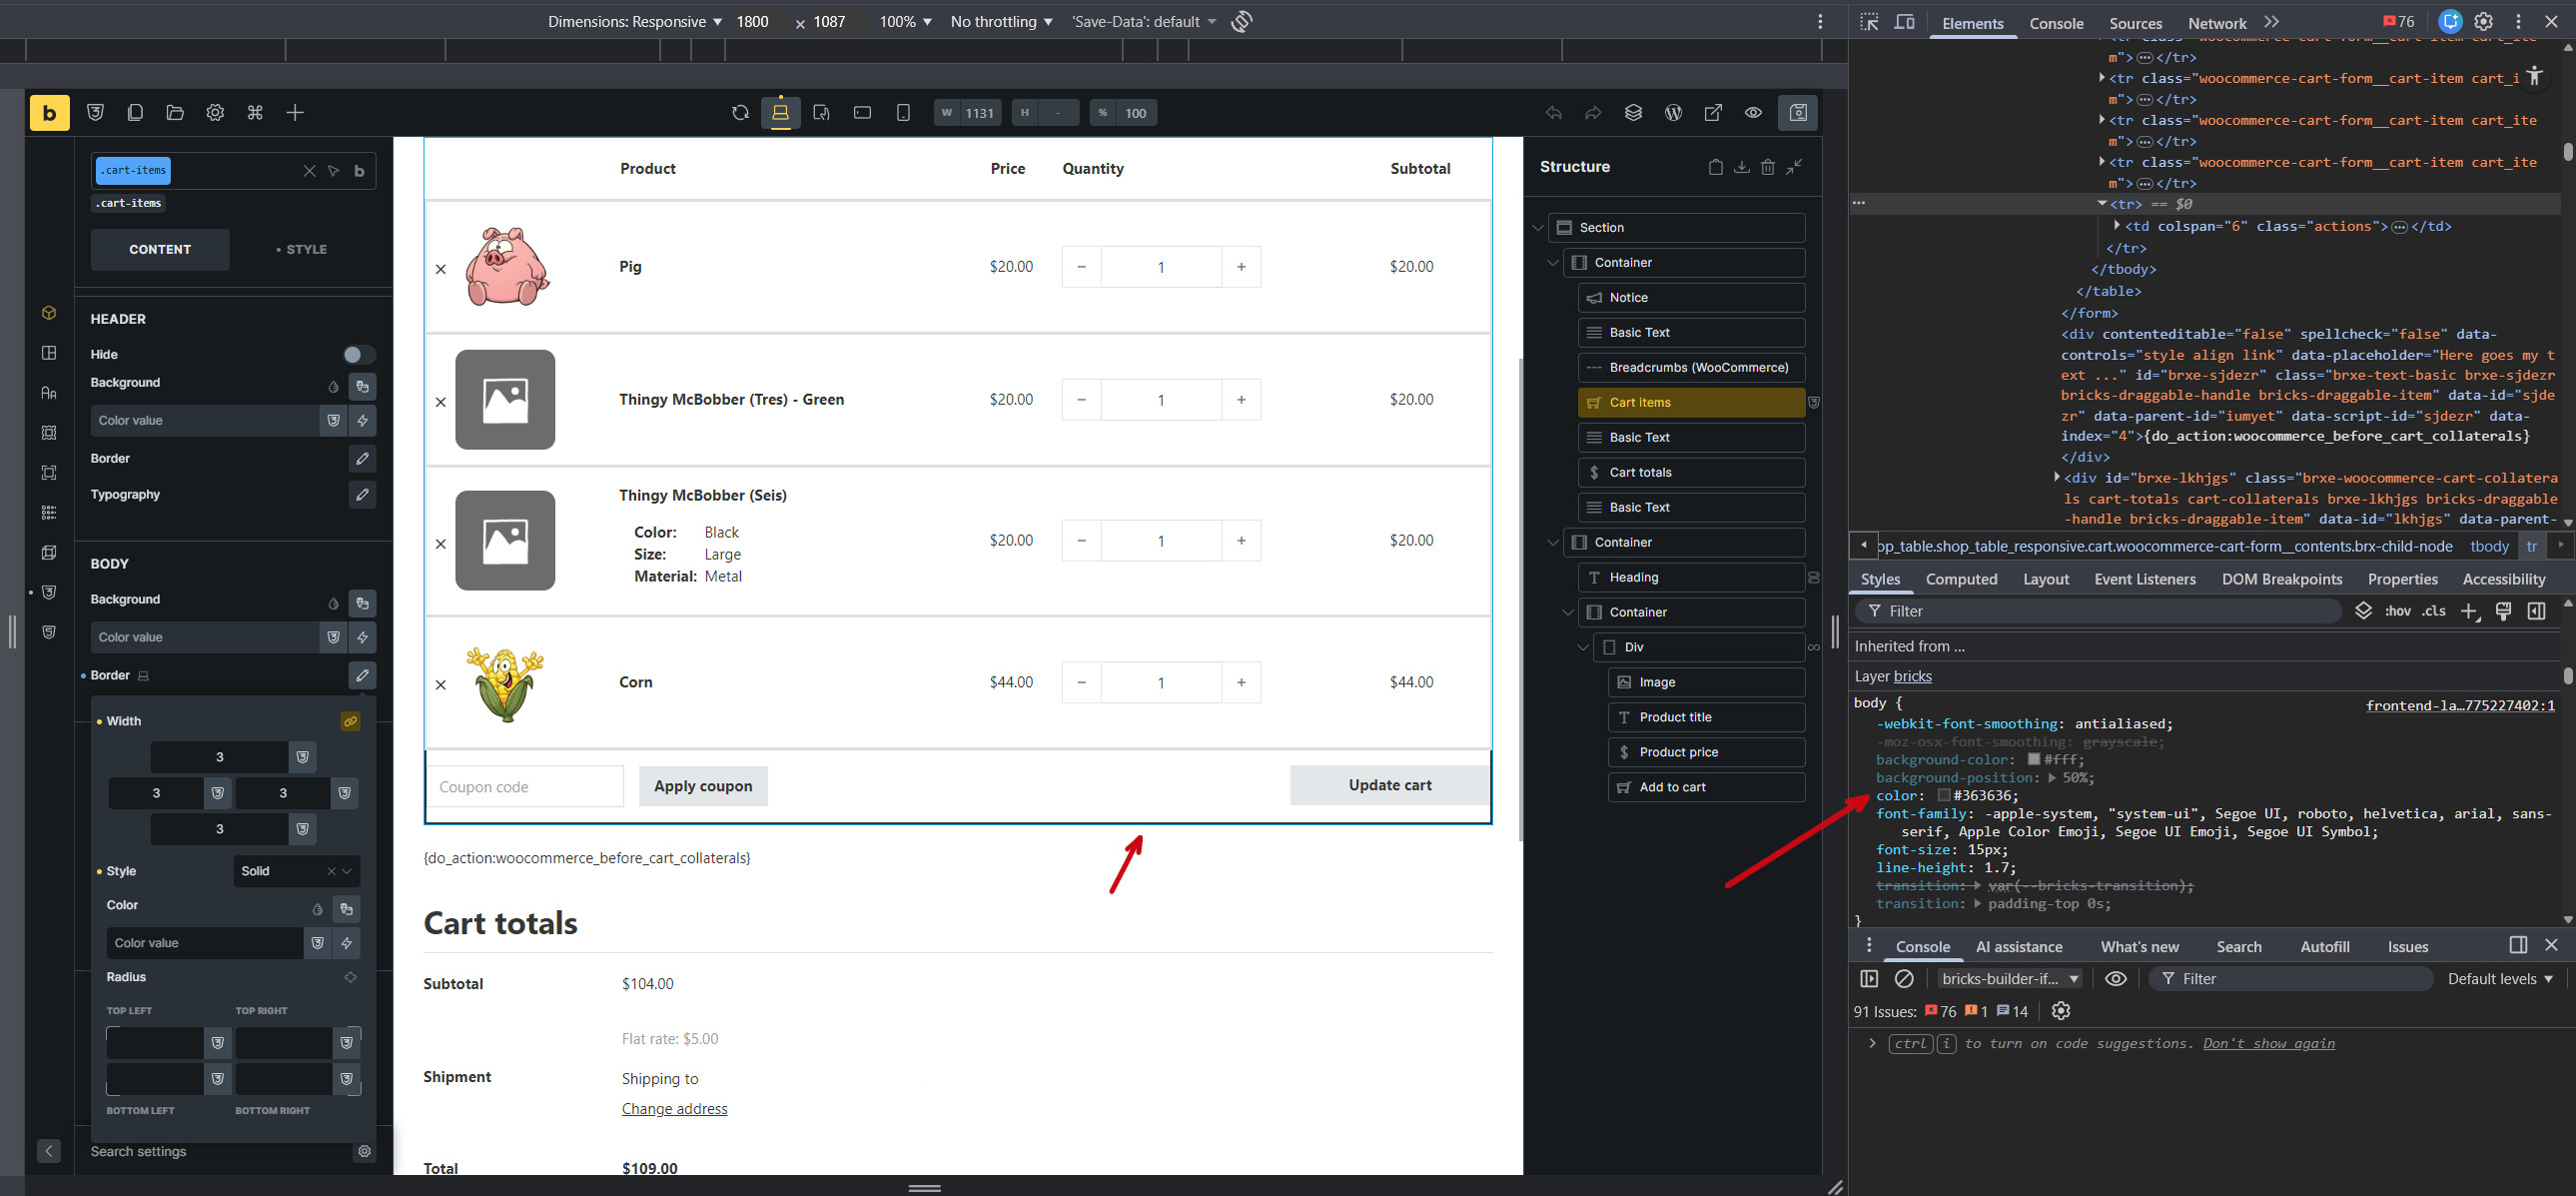Screen dimensions: 2576x1196
Task: Open the Computed tab in DevTools
Action: (1961, 579)
